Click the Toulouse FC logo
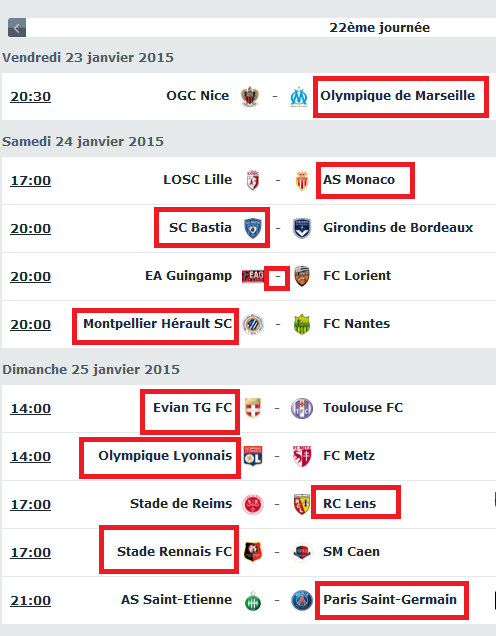 [x=302, y=408]
